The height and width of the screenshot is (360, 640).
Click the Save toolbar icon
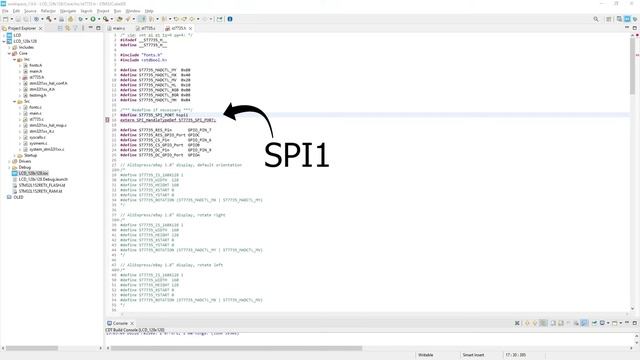(x=18, y=19)
